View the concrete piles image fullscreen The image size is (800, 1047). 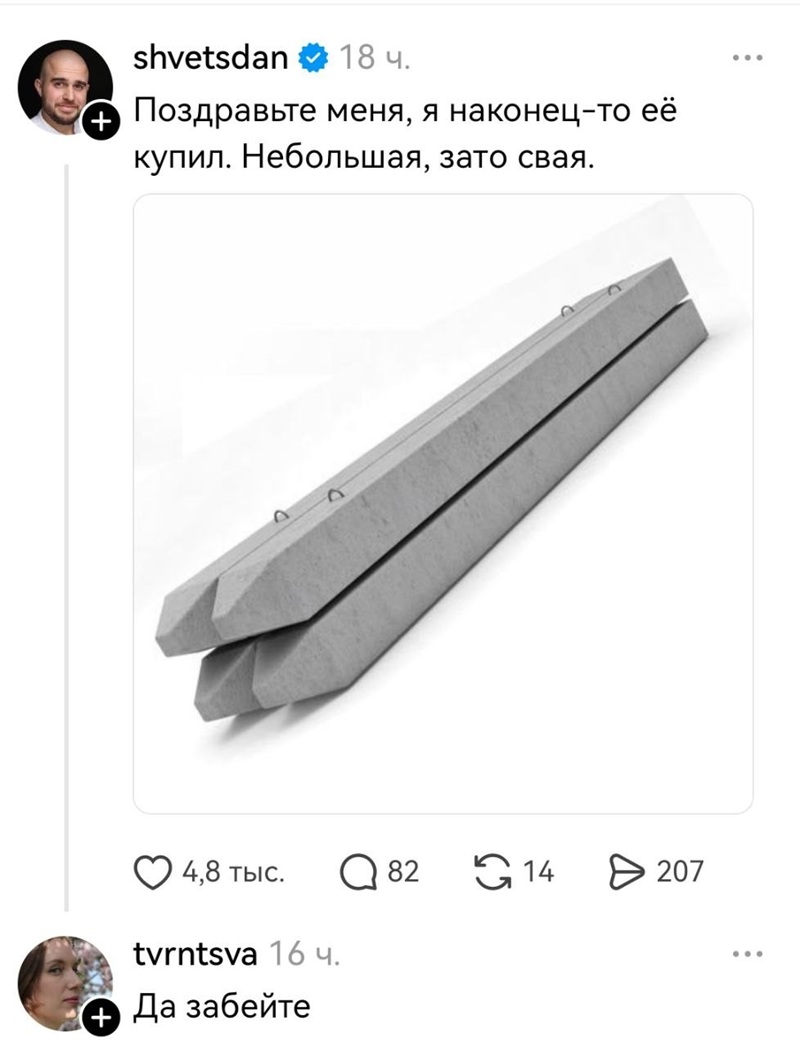(443, 503)
